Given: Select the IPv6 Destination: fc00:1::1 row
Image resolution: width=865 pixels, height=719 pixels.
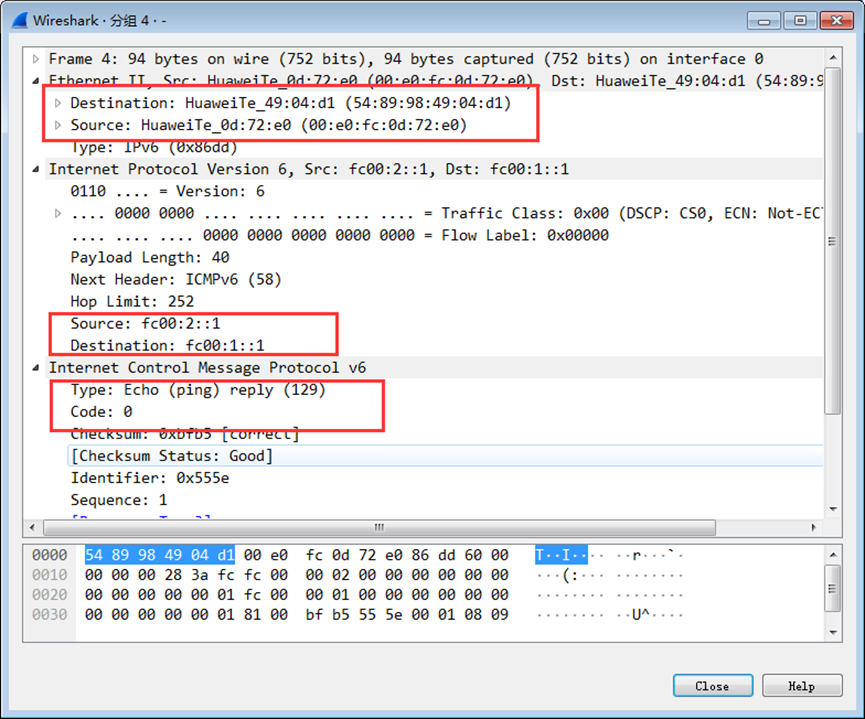Looking at the screenshot, I should point(168,346).
